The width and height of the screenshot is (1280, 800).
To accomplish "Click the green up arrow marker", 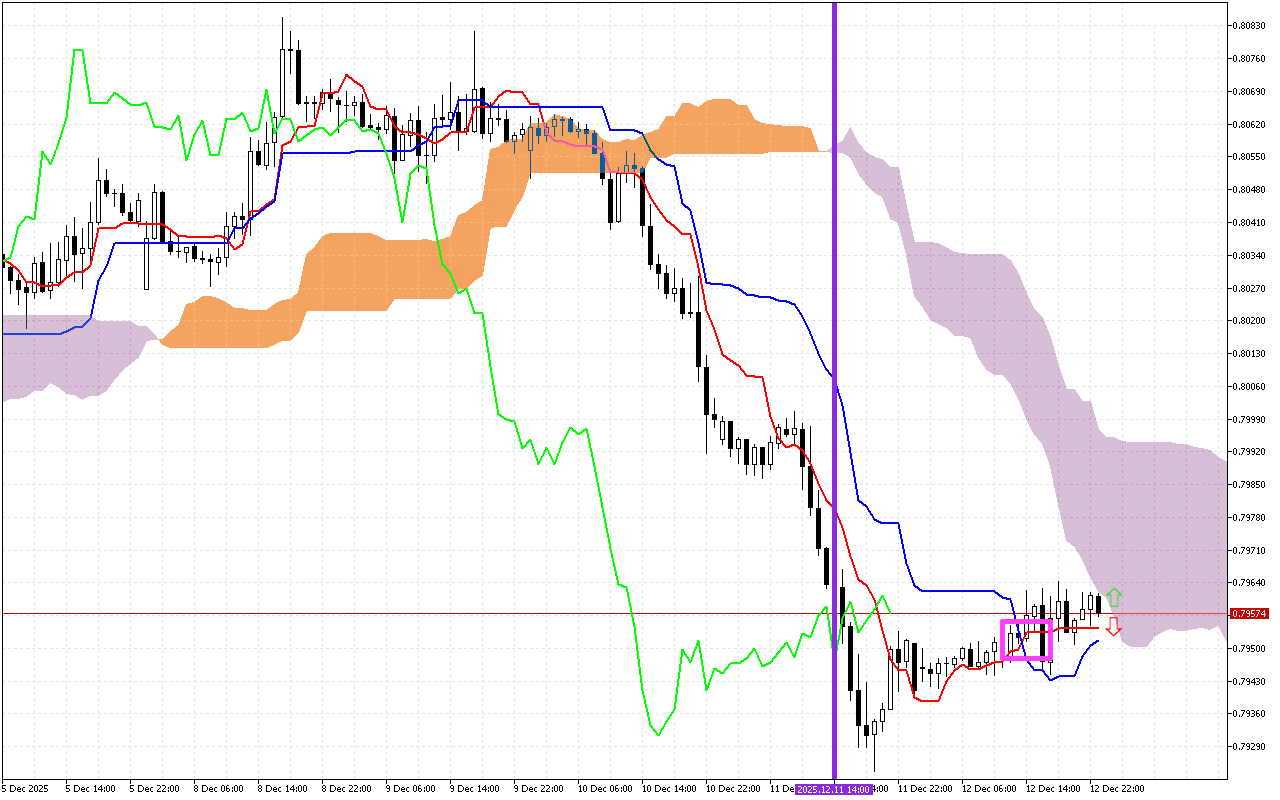I will click(x=1114, y=598).
